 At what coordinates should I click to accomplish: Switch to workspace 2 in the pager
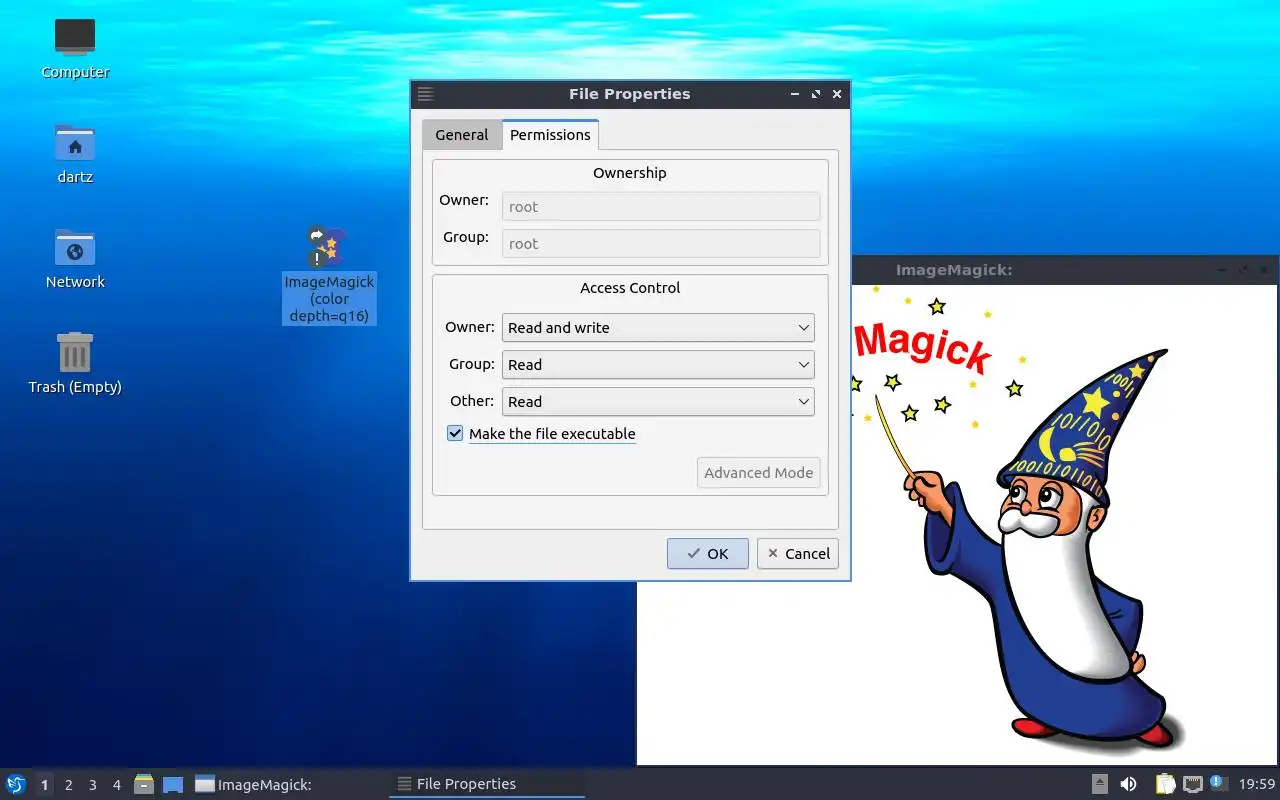coord(68,785)
